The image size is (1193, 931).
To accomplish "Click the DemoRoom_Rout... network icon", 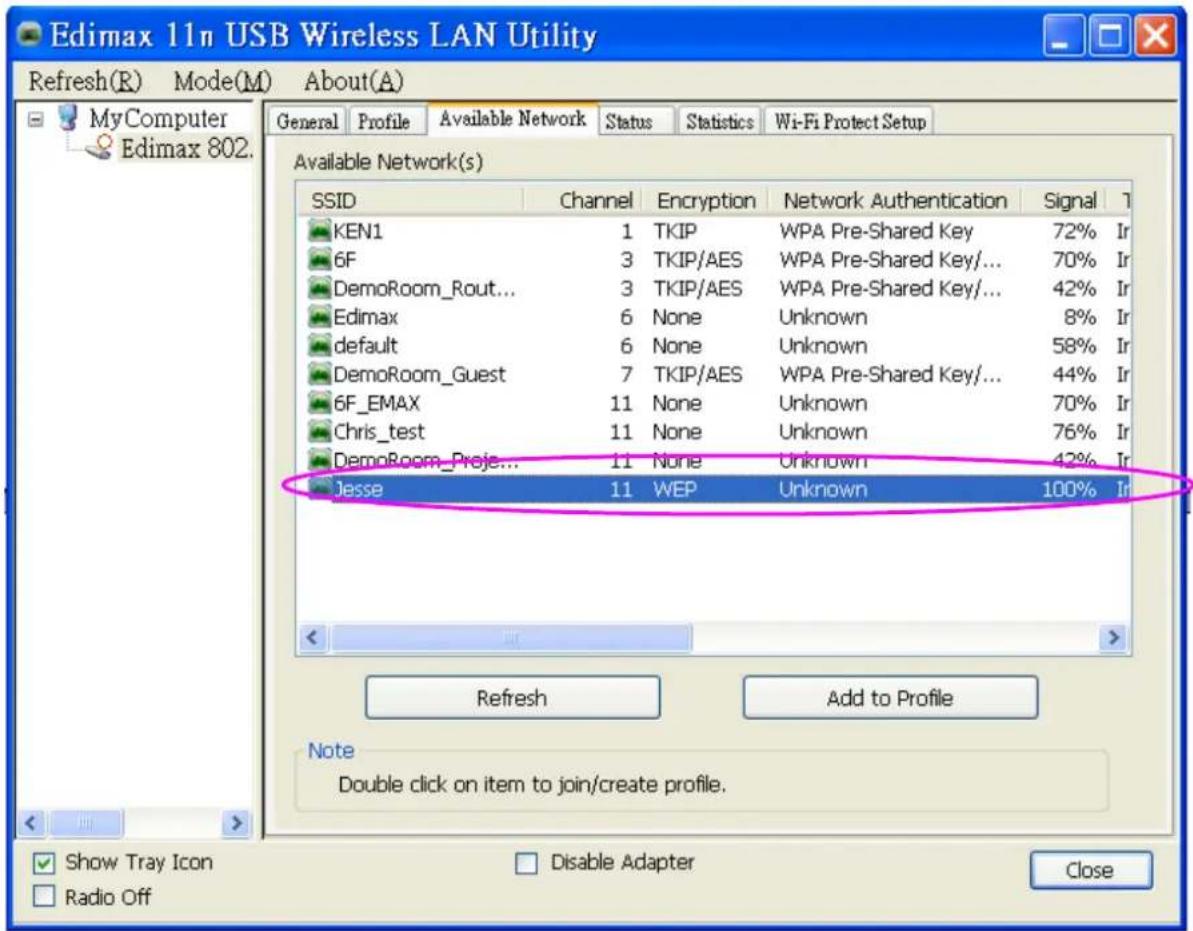I will click(x=320, y=288).
